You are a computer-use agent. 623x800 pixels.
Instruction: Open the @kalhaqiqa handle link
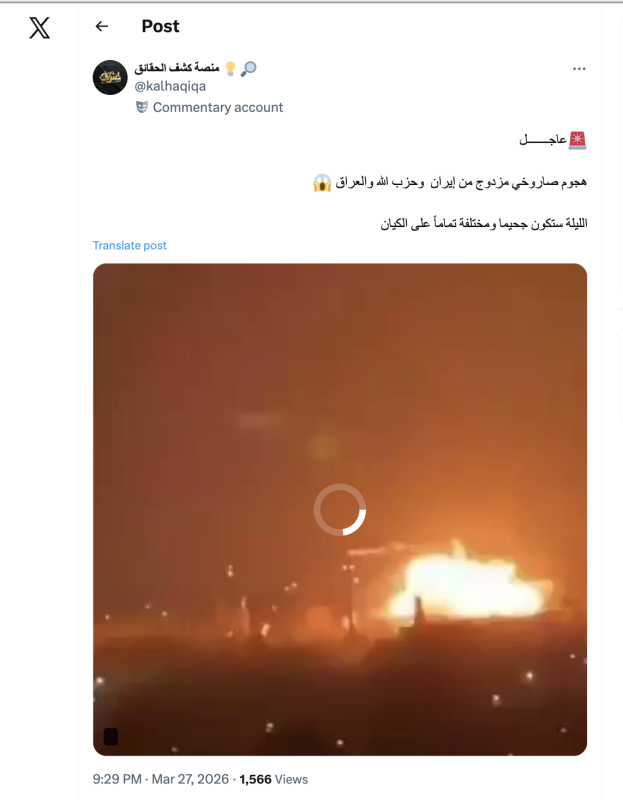tap(170, 86)
